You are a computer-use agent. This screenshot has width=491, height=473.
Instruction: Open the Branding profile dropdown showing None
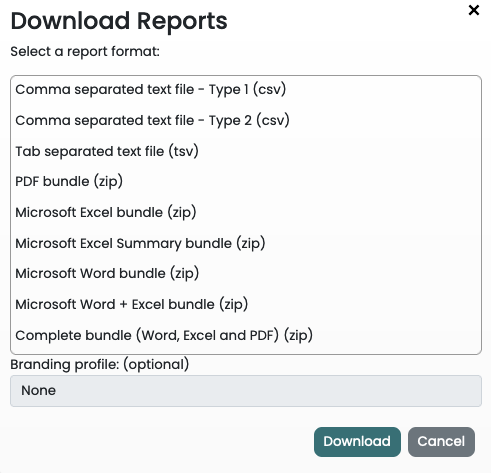point(246,391)
